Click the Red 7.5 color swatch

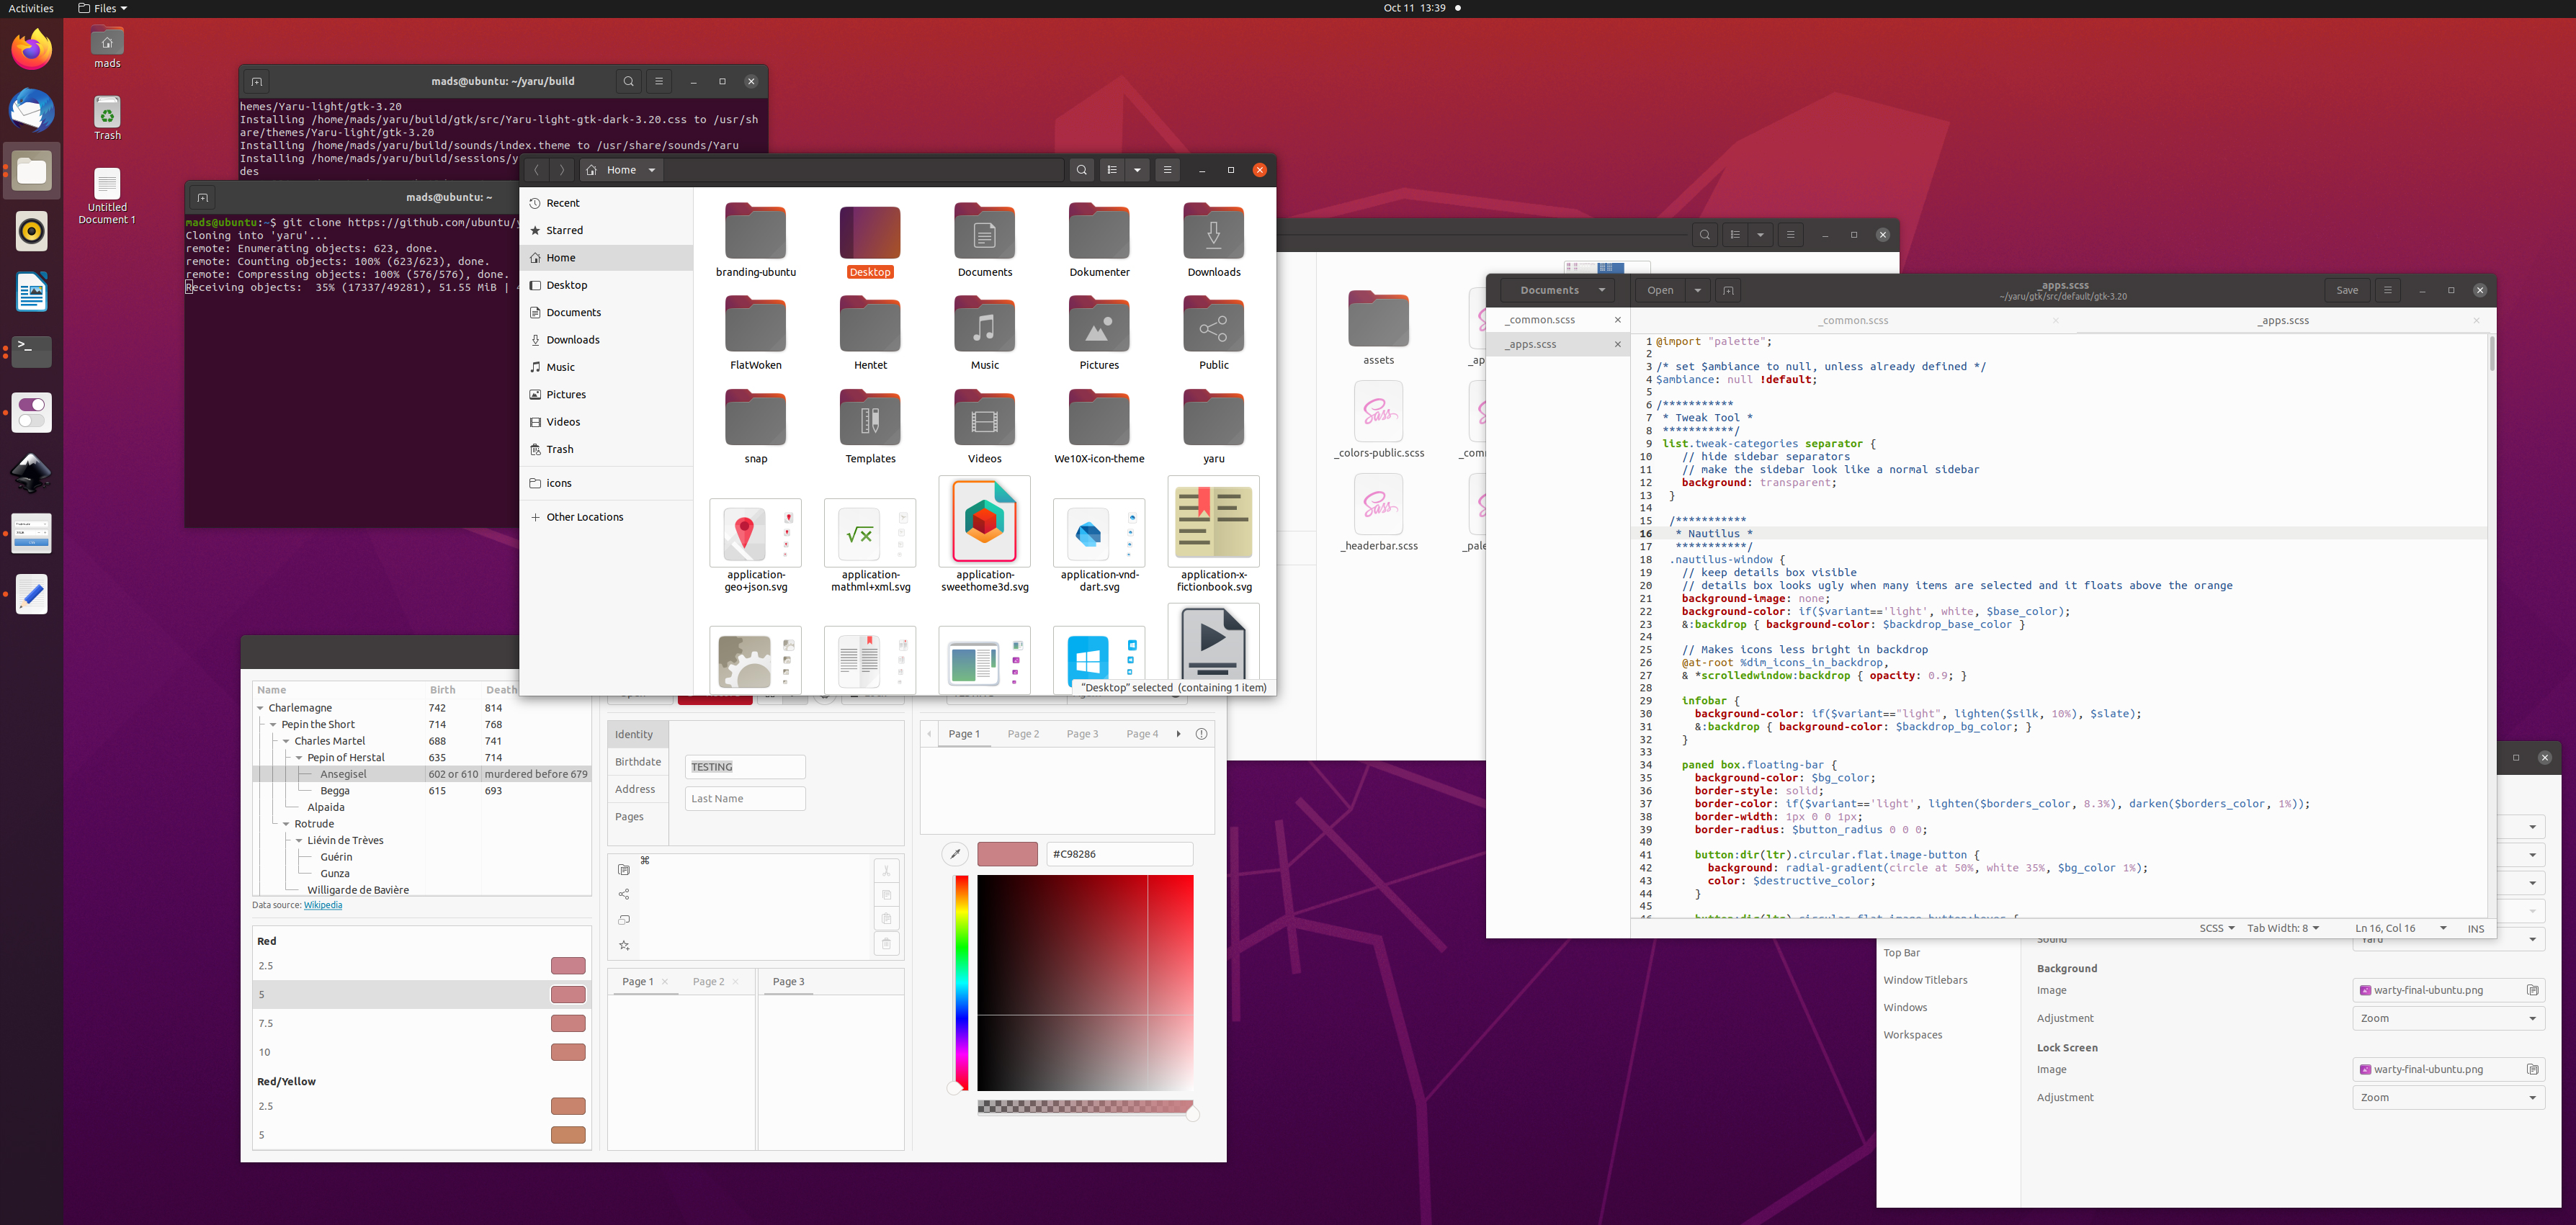[x=568, y=1024]
